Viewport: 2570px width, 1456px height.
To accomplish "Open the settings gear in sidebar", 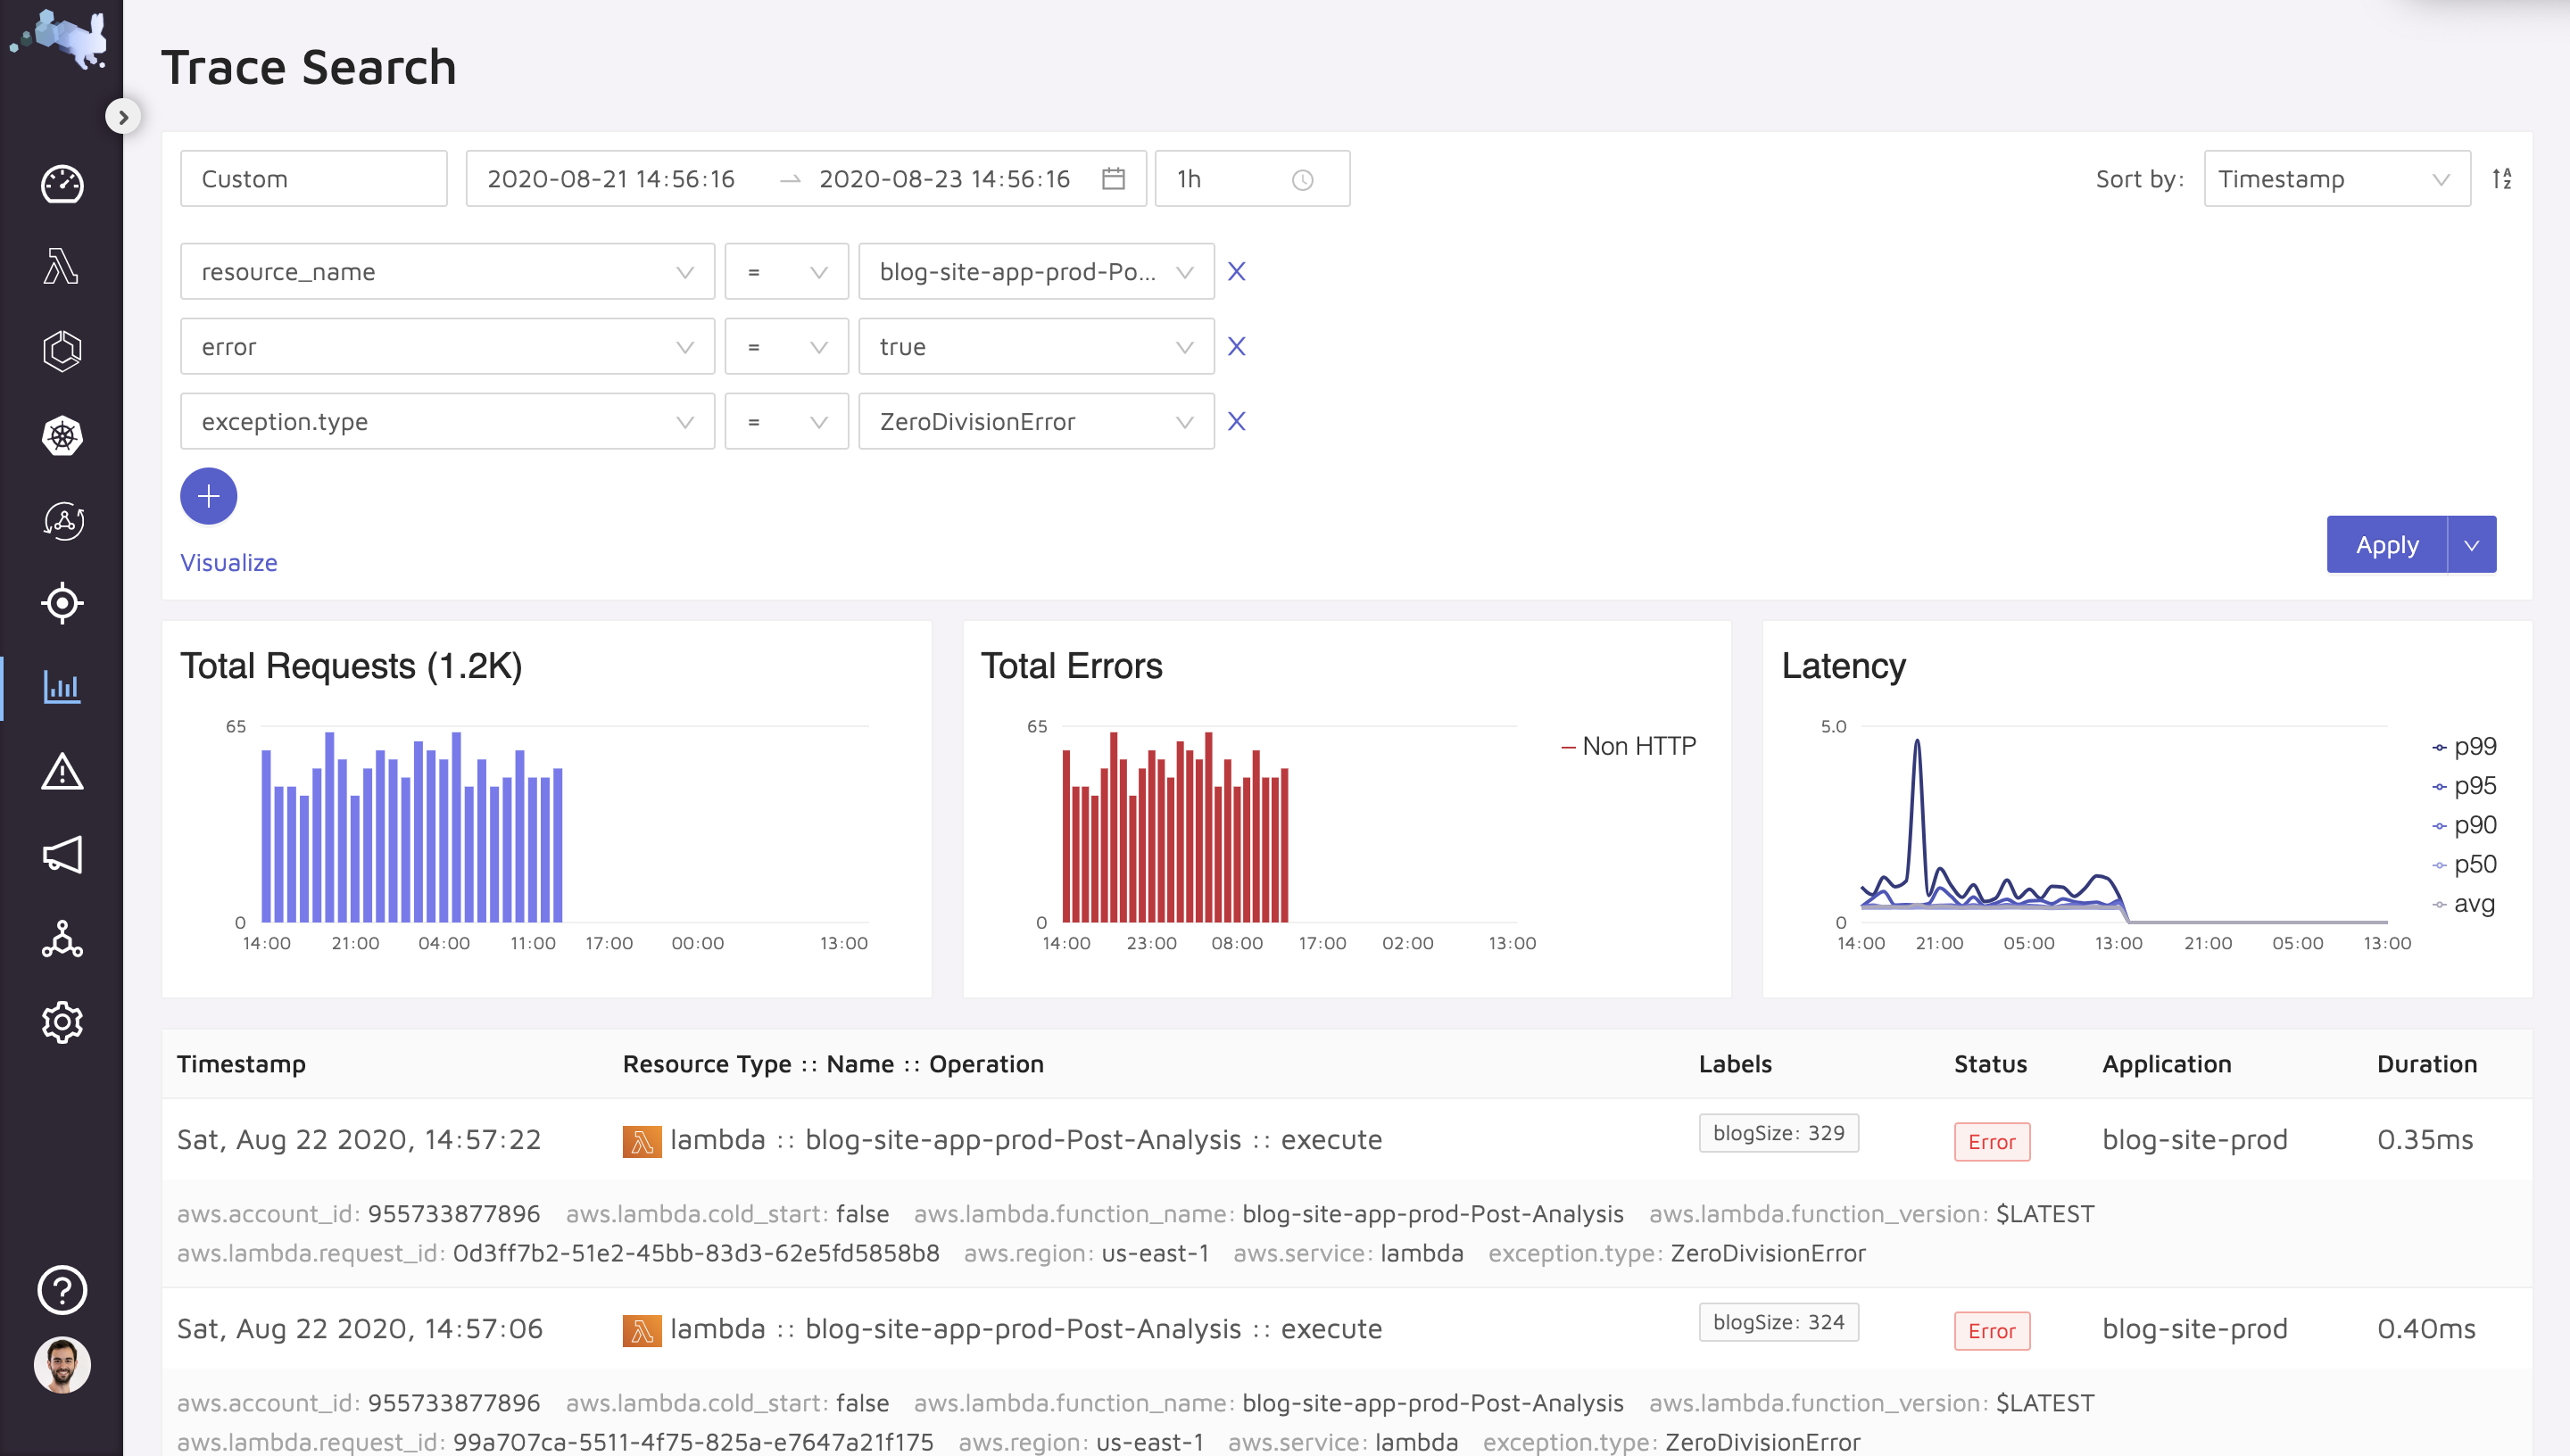I will point(62,1022).
